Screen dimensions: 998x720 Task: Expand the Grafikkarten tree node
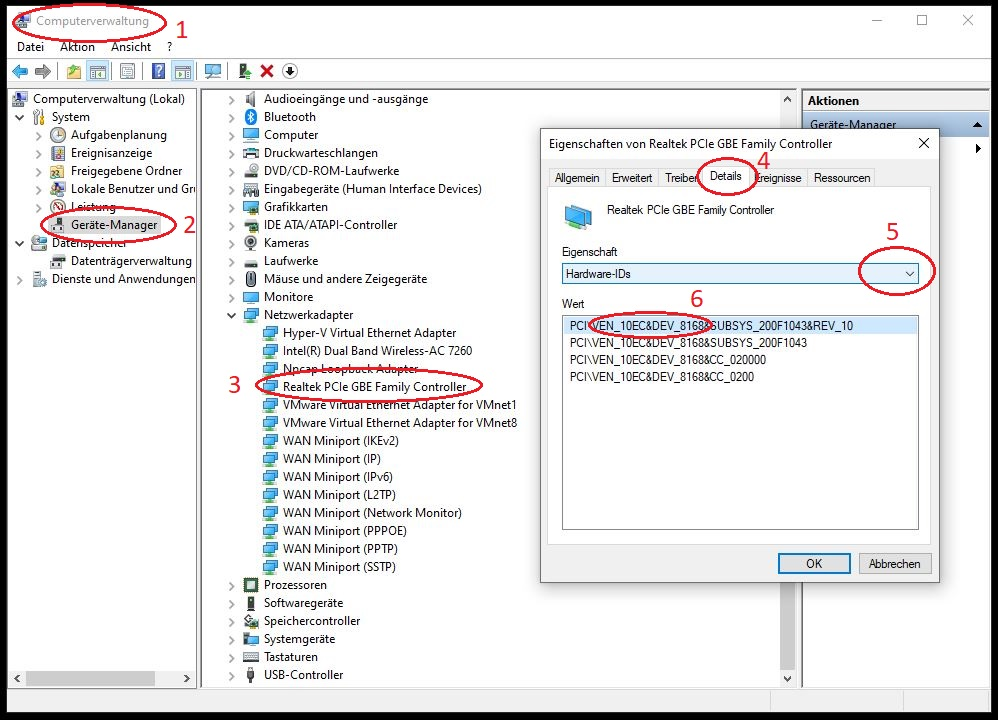coord(230,207)
